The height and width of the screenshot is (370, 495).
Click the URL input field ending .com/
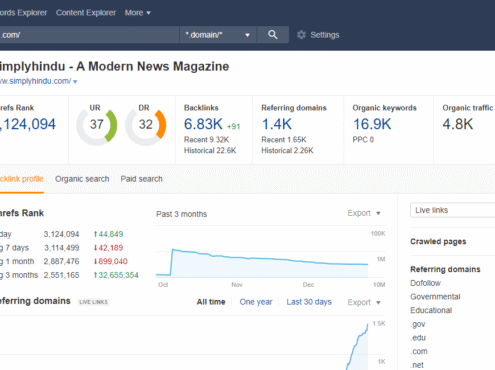pyautogui.click(x=89, y=35)
